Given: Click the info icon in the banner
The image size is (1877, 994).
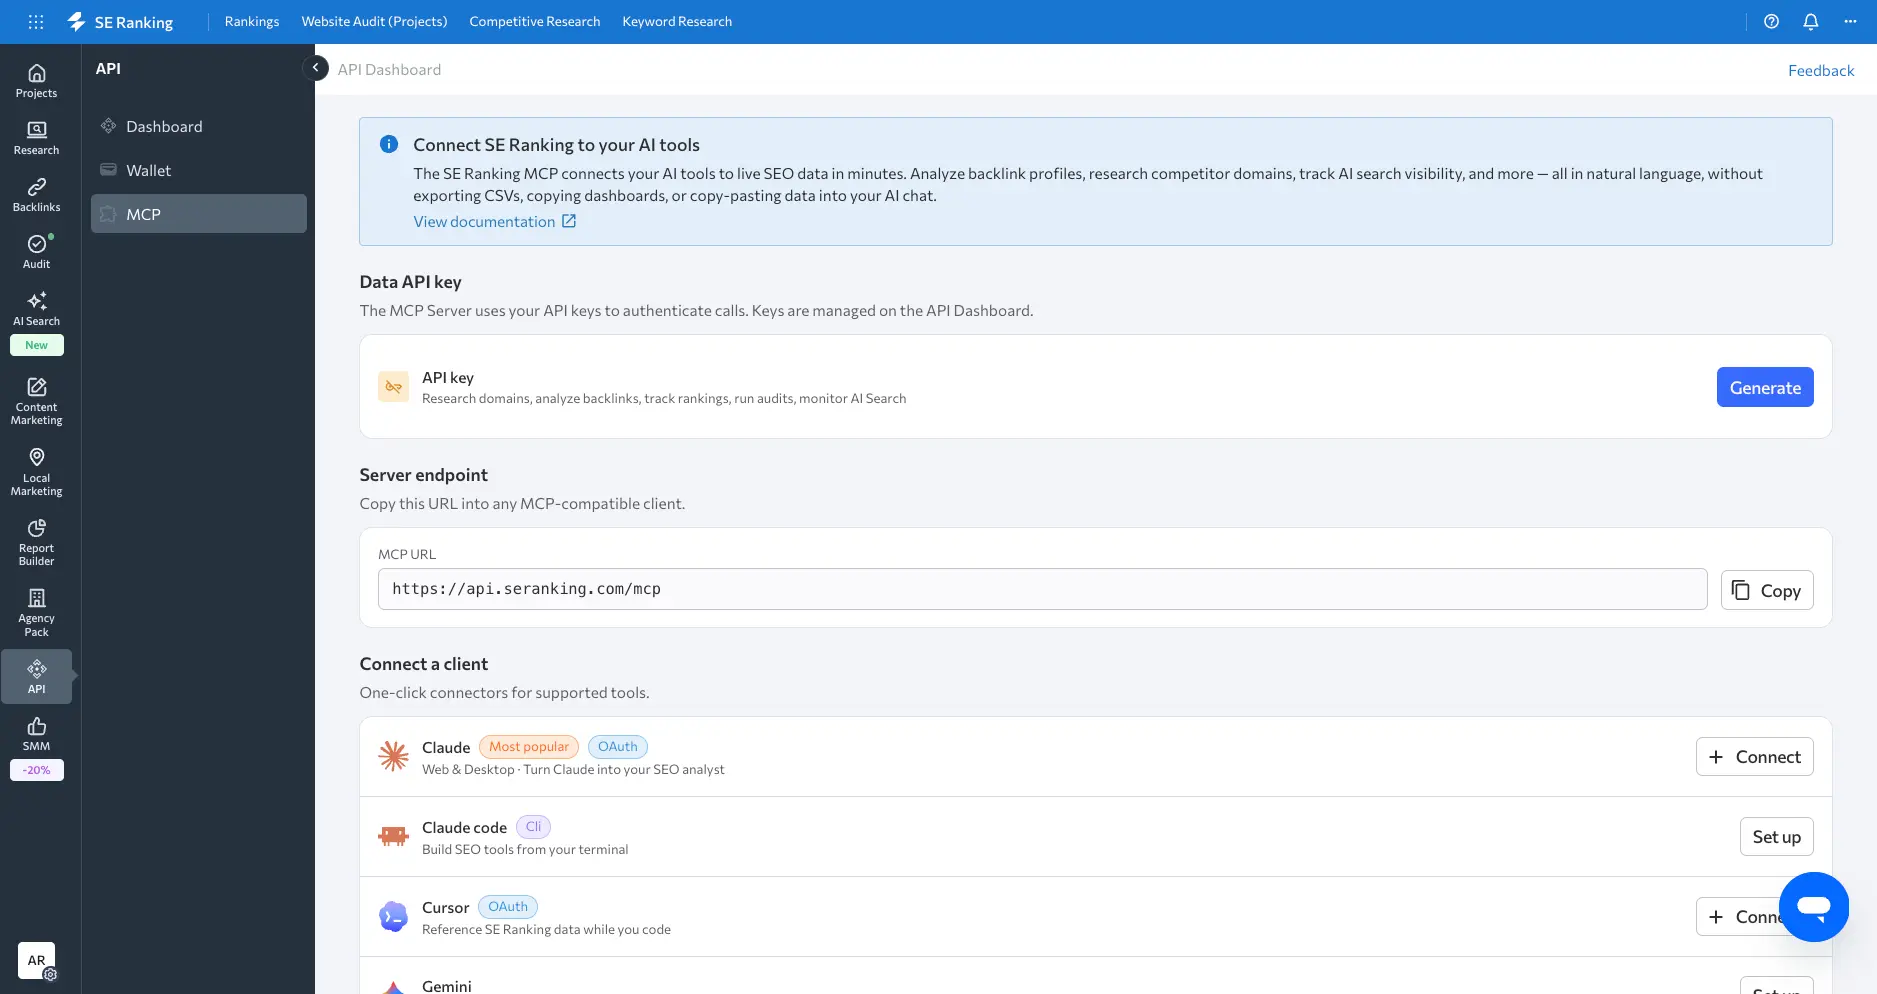Looking at the screenshot, I should click(x=389, y=145).
